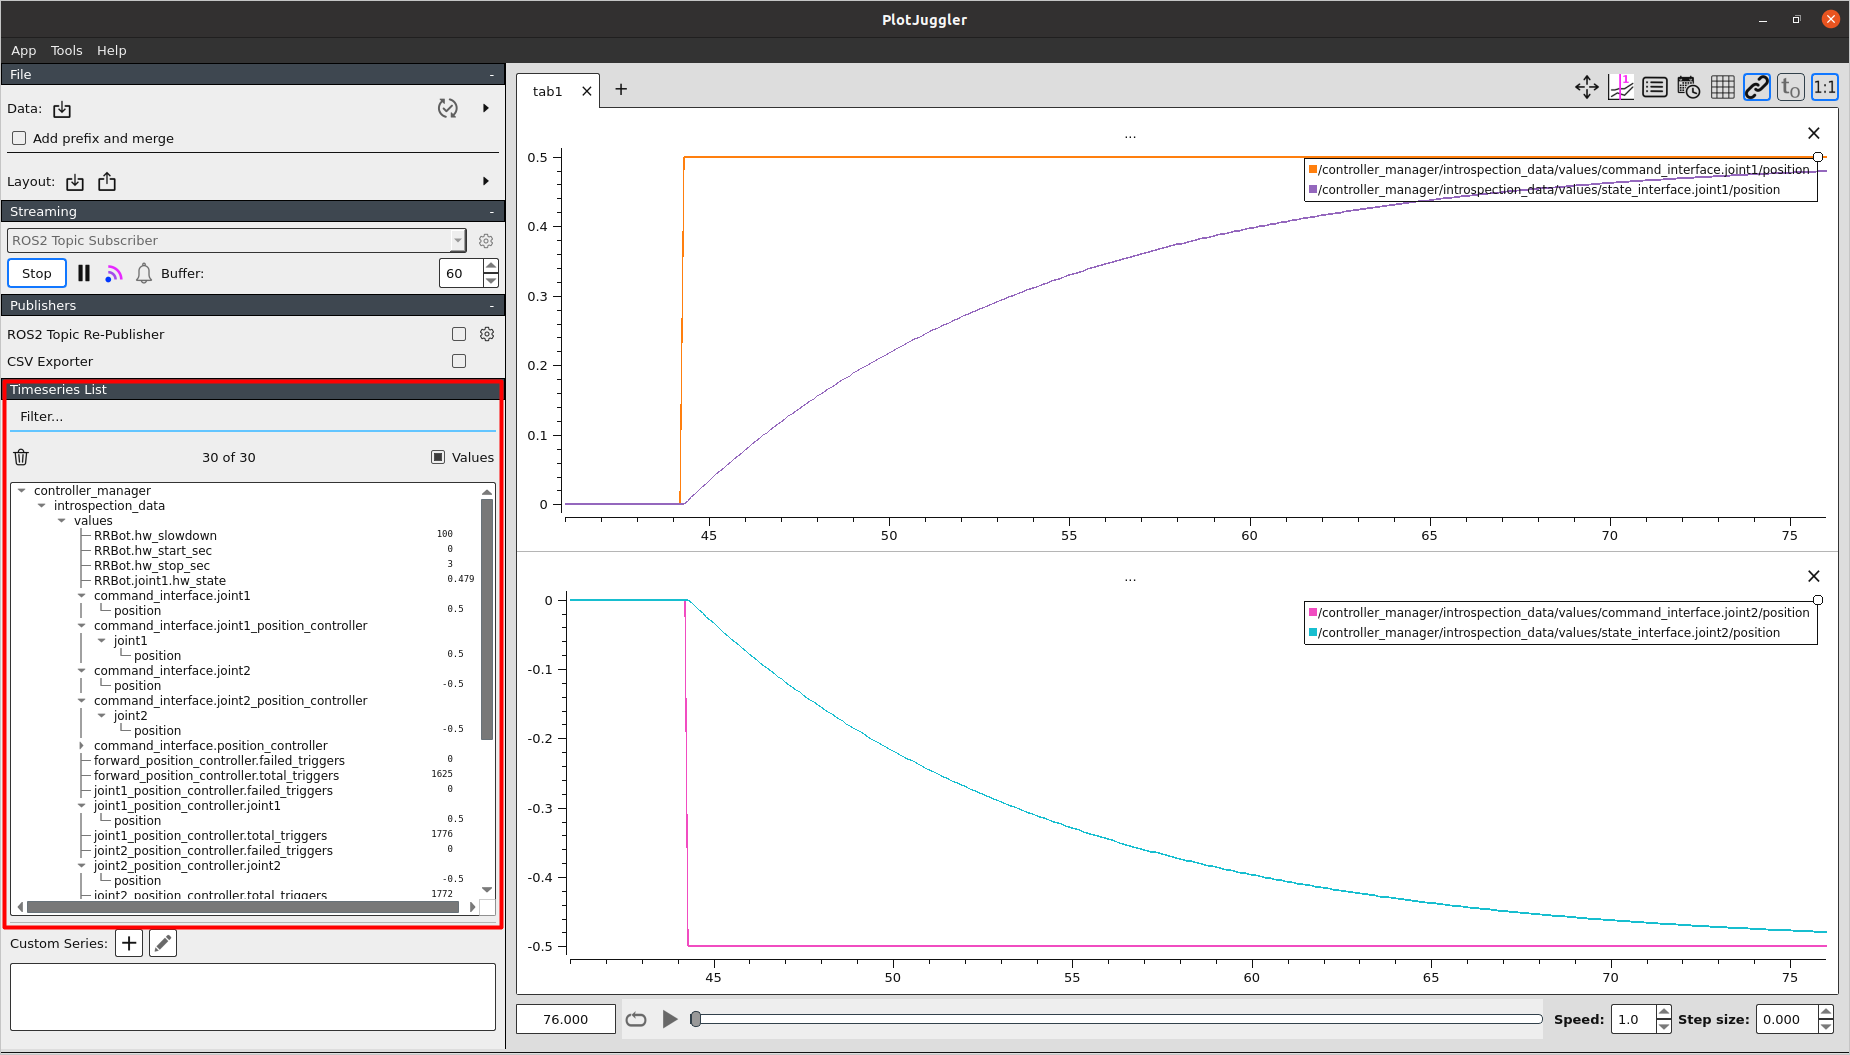Click the trash icon in Timeseries List
Viewport: 1850px width, 1055px height.
(x=21, y=457)
